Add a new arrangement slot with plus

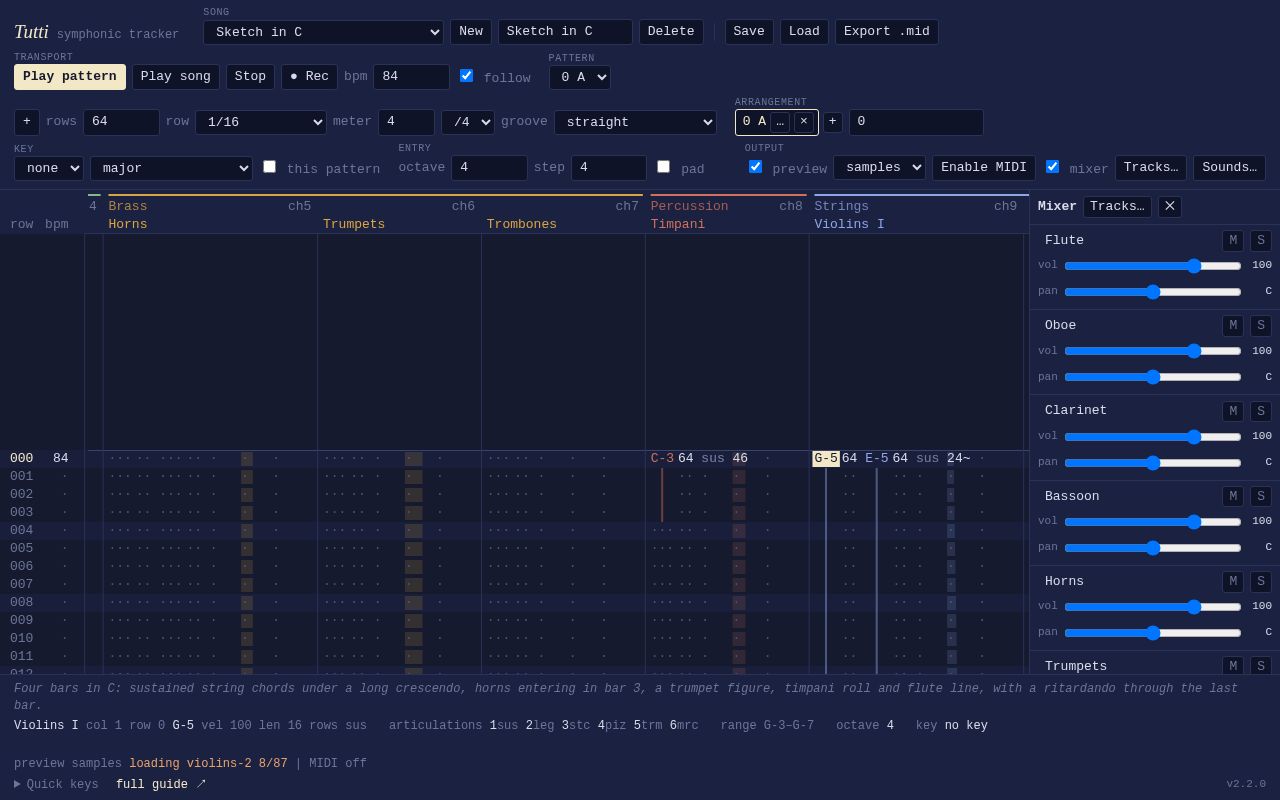pos(833,122)
